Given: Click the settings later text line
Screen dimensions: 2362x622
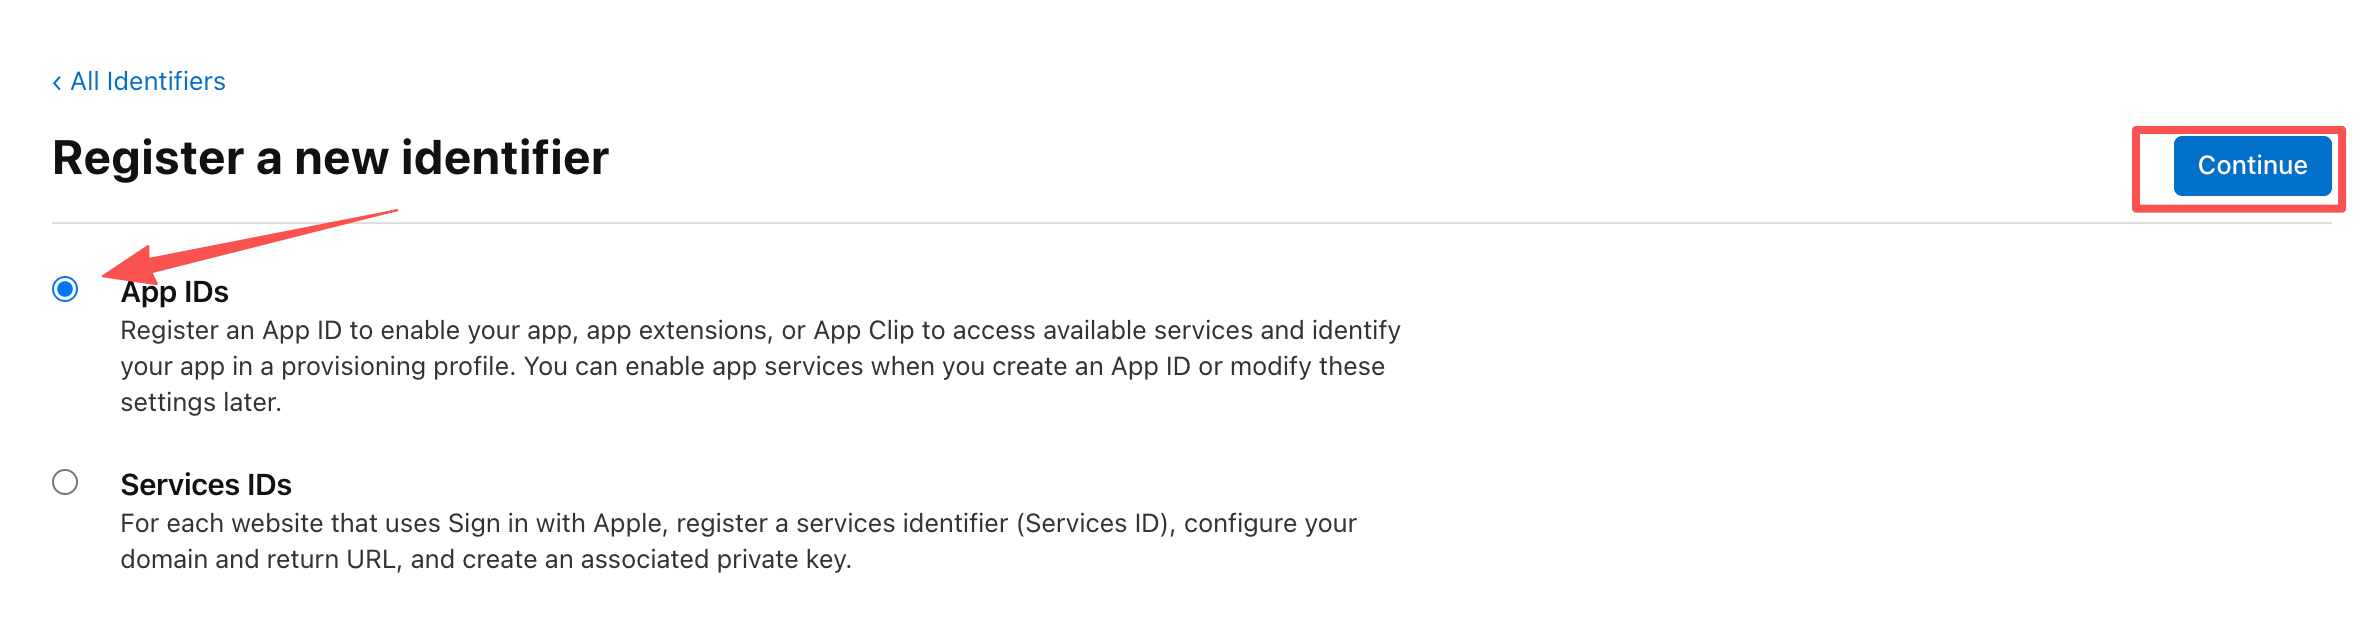Looking at the screenshot, I should (201, 403).
